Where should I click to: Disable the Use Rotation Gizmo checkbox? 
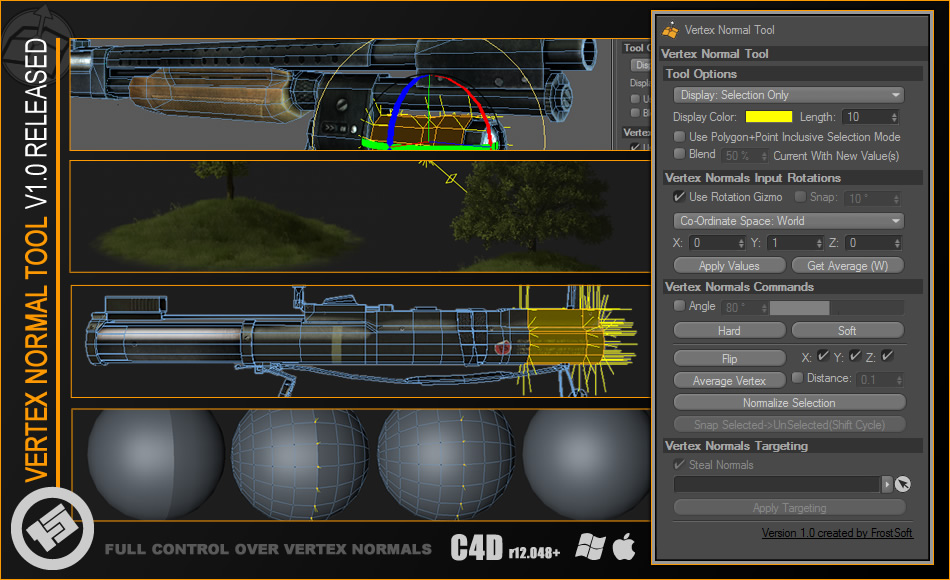pos(680,197)
